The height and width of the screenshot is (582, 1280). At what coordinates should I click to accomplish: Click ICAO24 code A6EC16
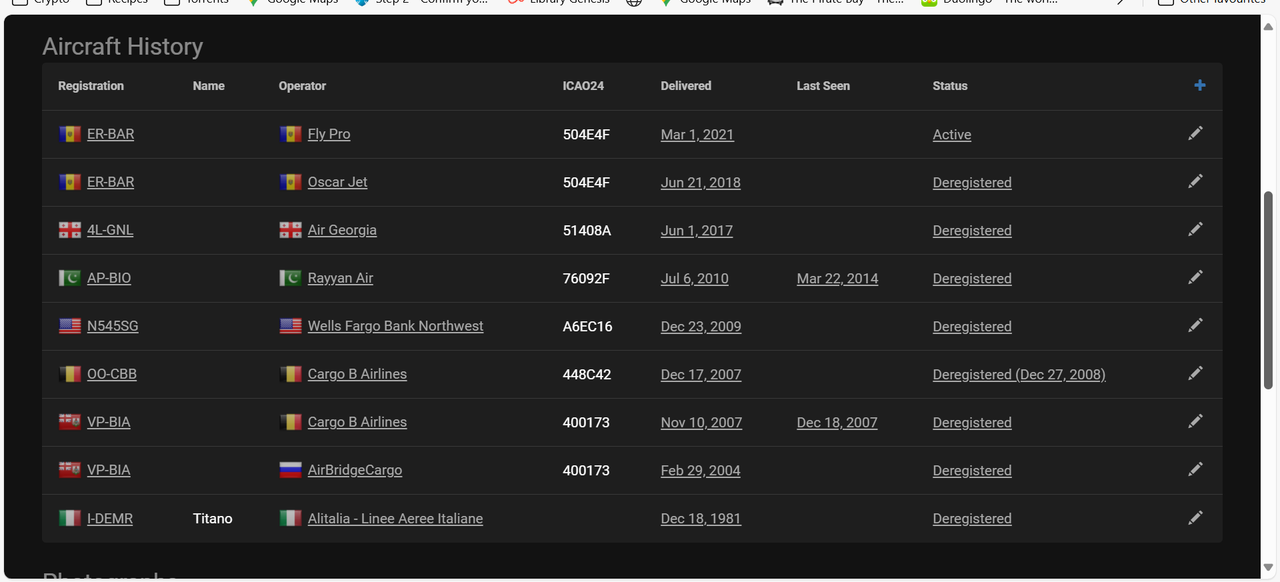(x=588, y=326)
